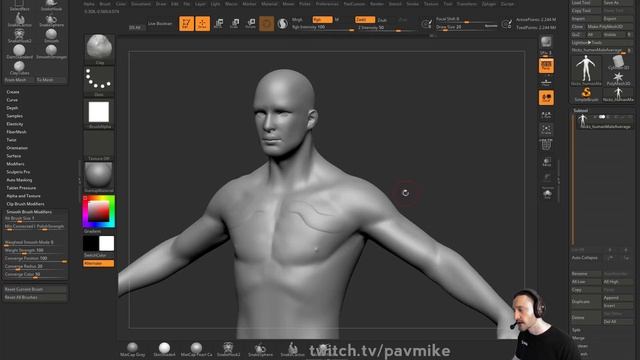This screenshot has width=640, height=360.
Task: Toggle the Edit mode button
Action: pyautogui.click(x=186, y=24)
